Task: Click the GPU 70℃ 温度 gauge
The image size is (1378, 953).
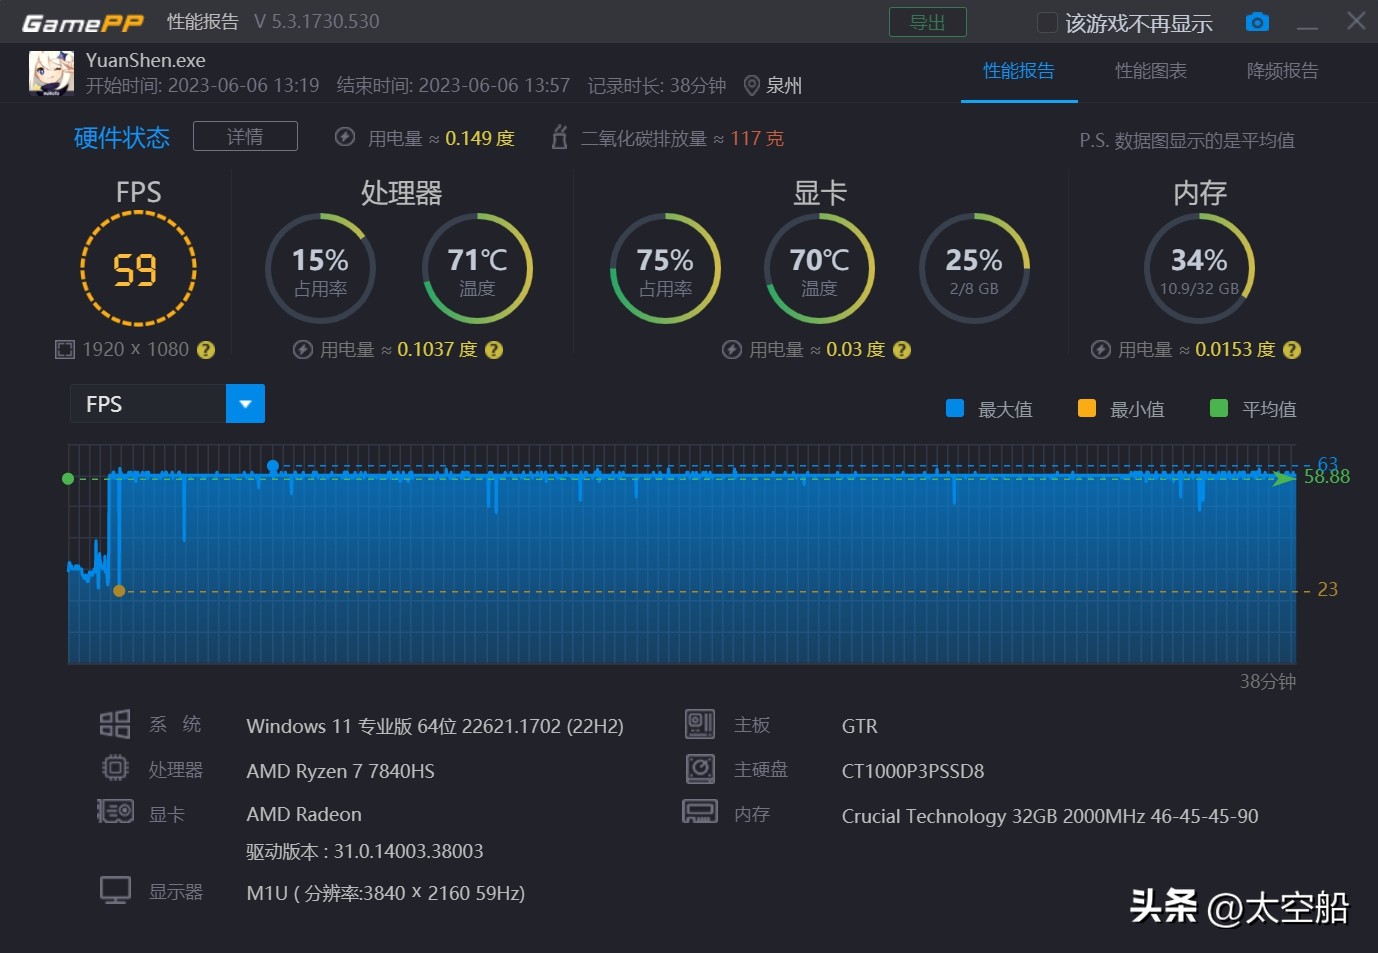Action: tap(819, 268)
